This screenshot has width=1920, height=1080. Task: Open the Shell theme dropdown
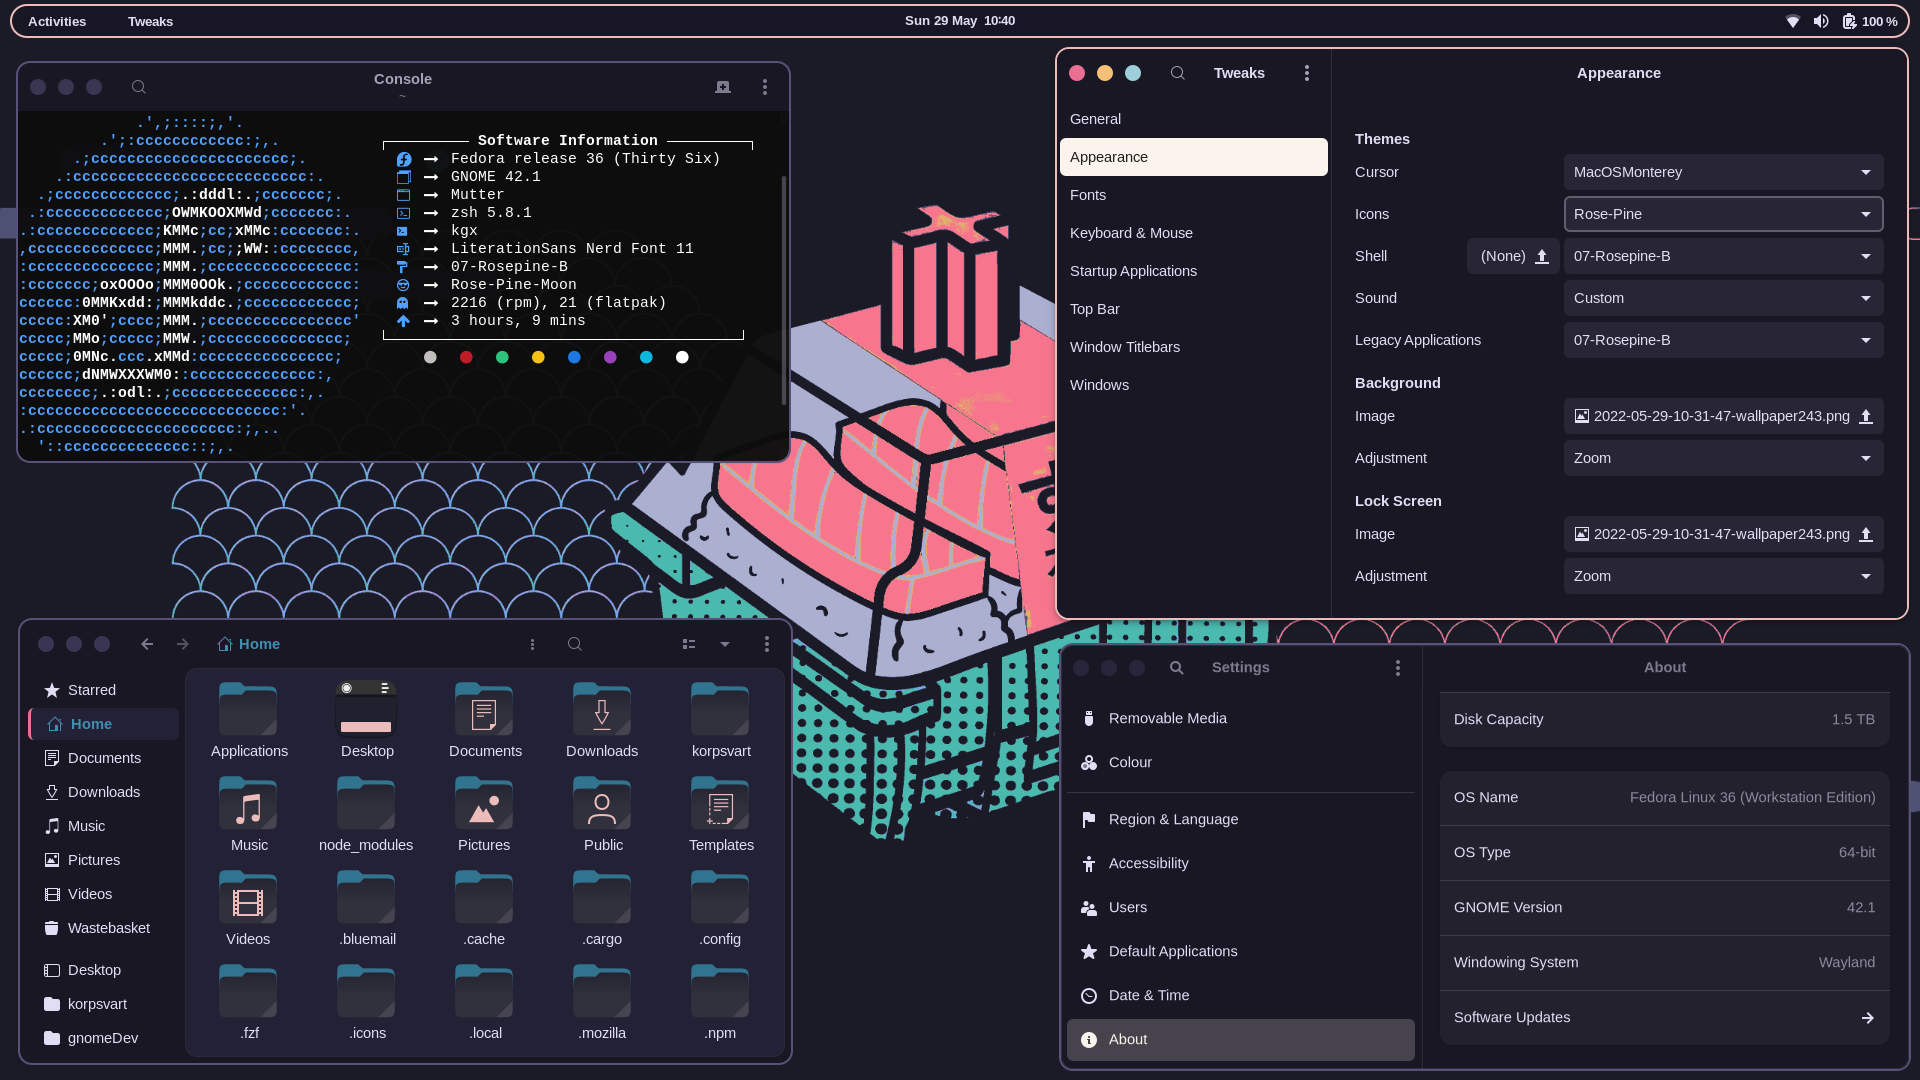(x=1723, y=256)
